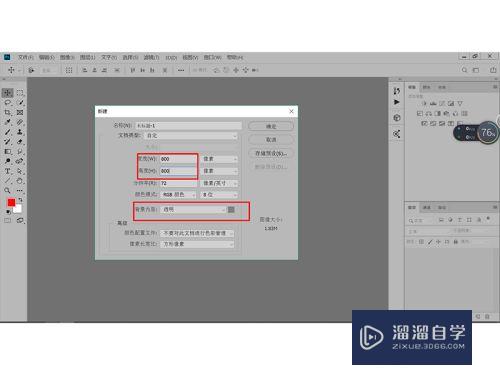
Task: Open the 文字(Y) menu
Action: pos(109,57)
